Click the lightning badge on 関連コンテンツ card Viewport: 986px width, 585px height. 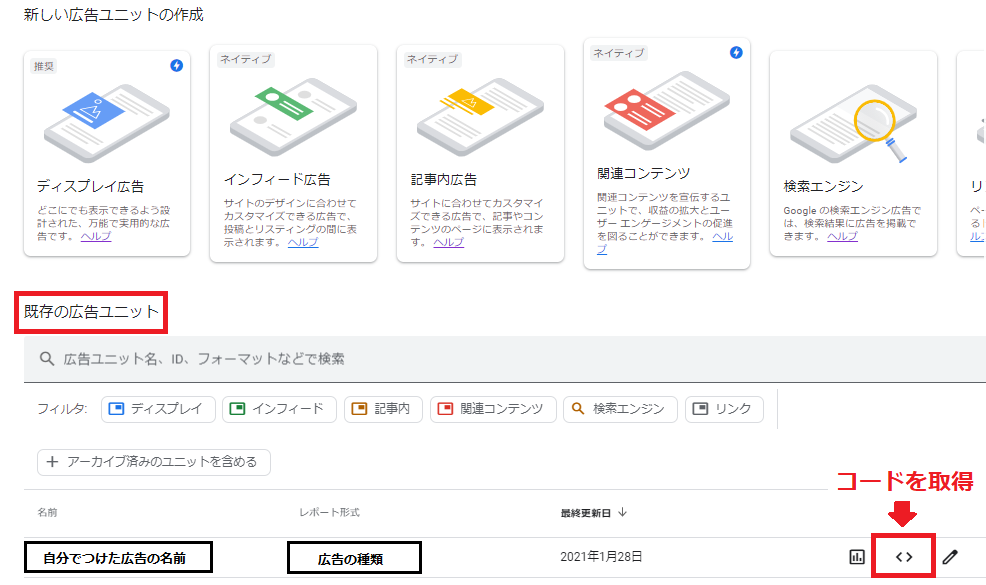click(x=736, y=52)
